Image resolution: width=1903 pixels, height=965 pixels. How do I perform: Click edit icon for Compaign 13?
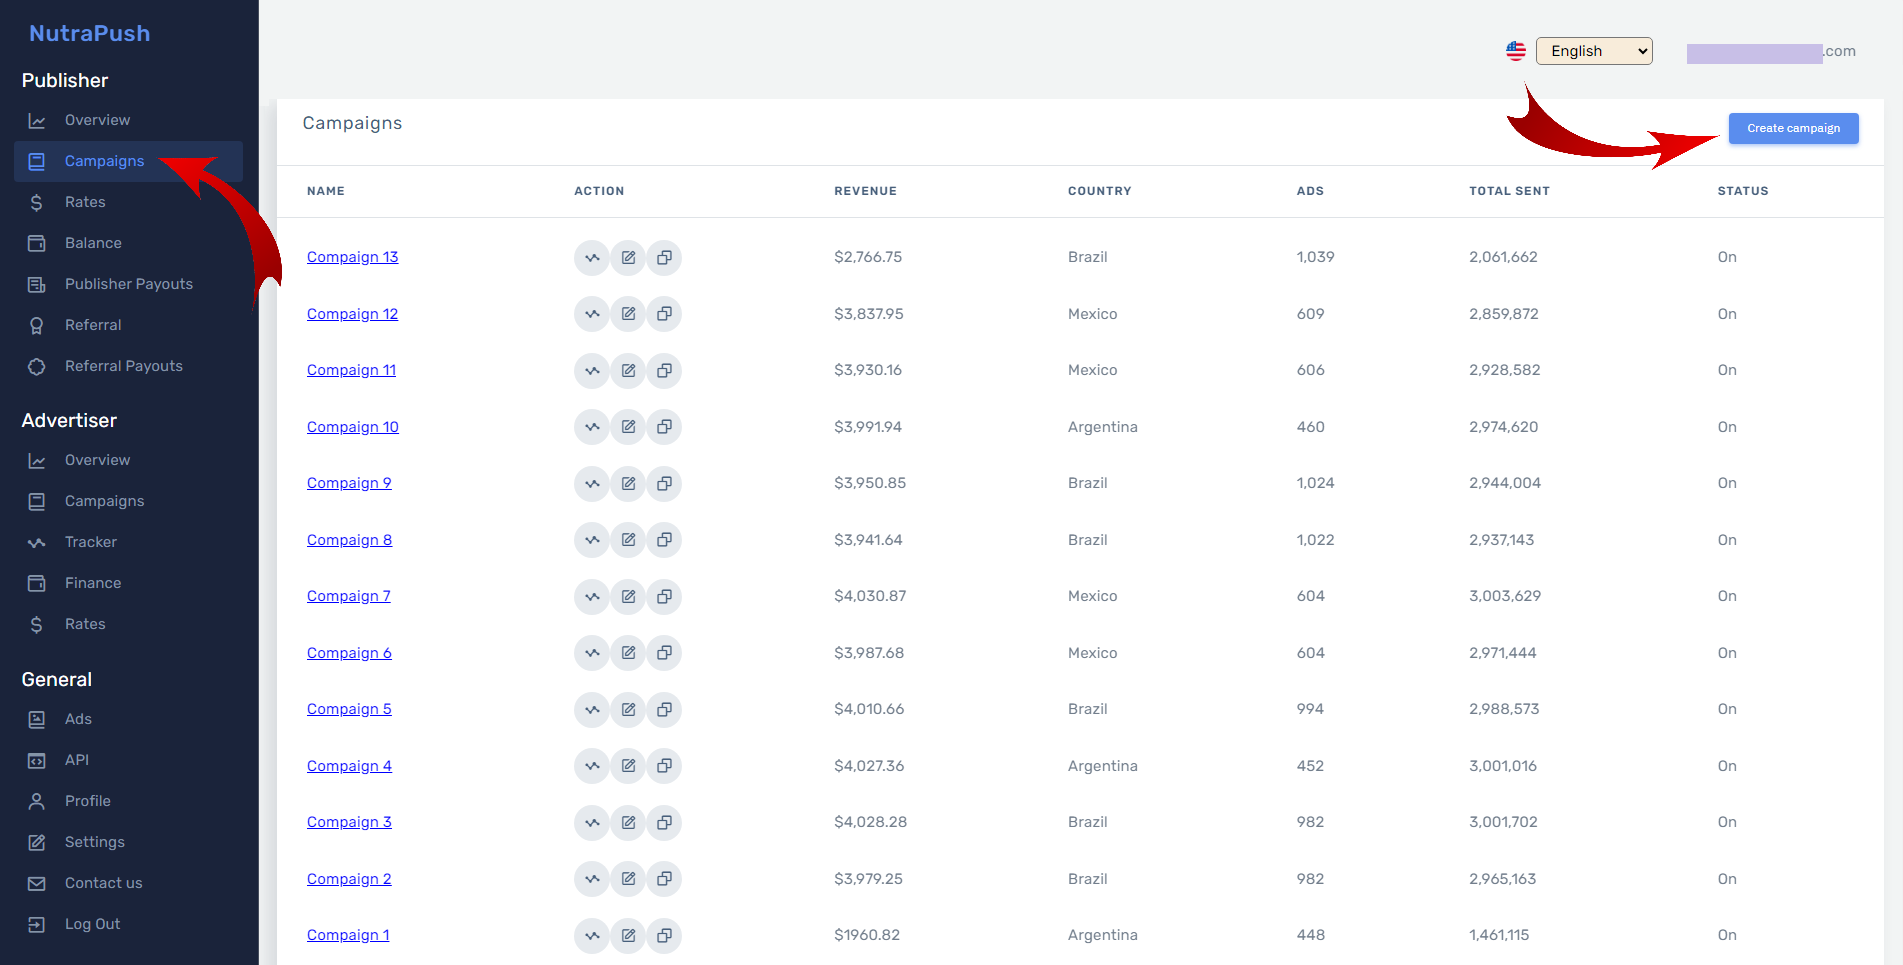[628, 258]
